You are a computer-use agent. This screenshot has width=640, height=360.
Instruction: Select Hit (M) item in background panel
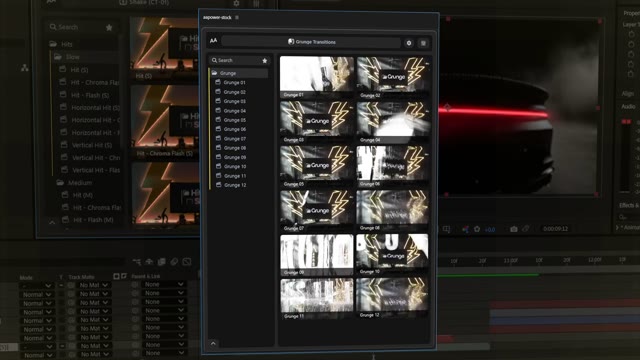click(78, 195)
